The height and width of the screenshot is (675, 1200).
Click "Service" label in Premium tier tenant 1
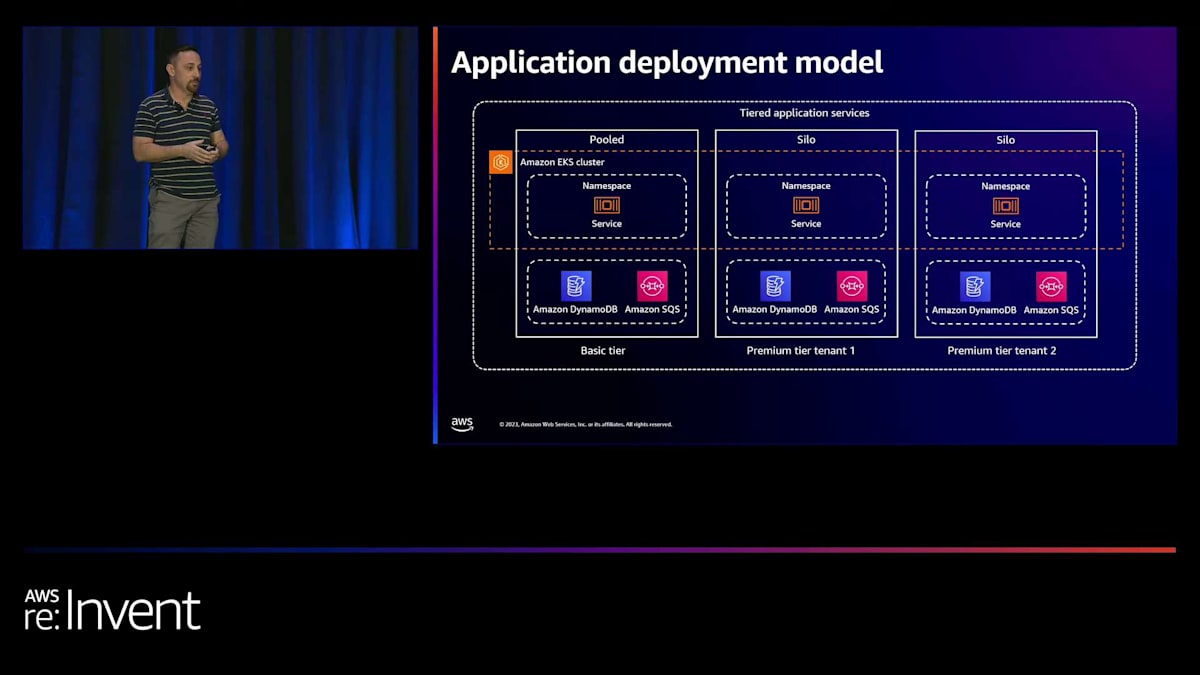pyautogui.click(x=806, y=224)
